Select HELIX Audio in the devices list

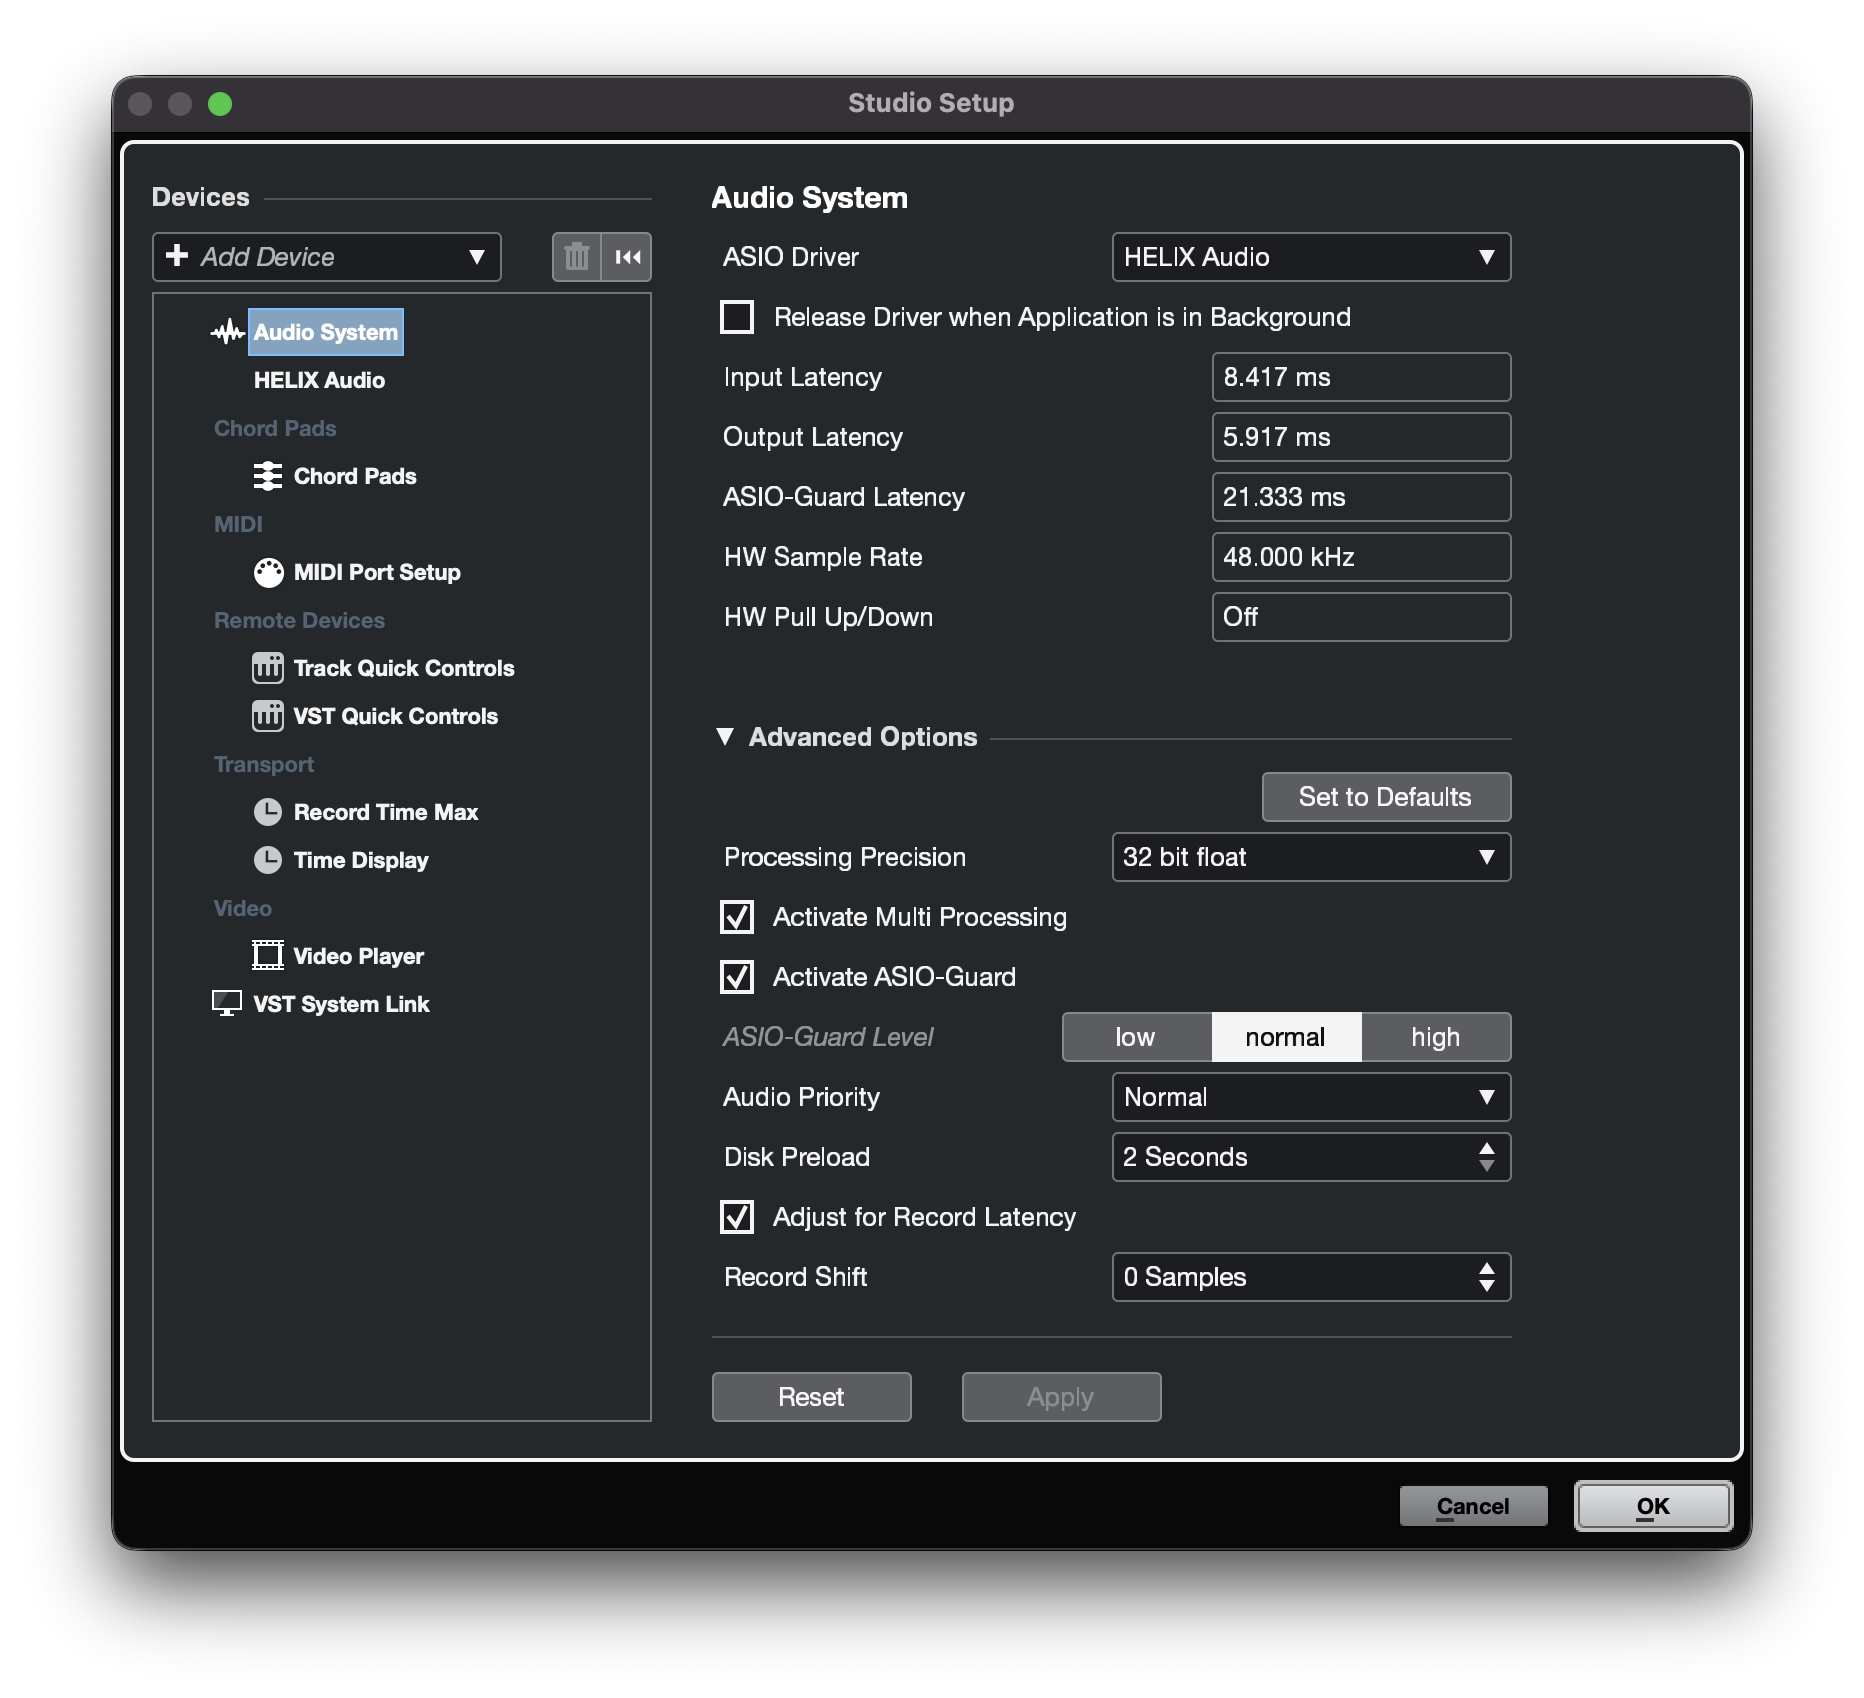pyautogui.click(x=319, y=380)
